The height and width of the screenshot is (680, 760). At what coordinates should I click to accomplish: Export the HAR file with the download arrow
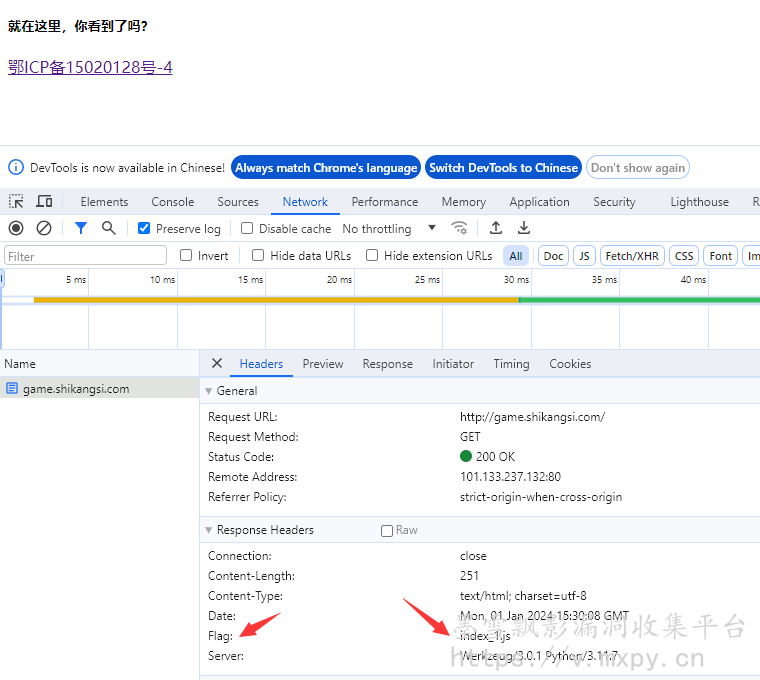524,228
